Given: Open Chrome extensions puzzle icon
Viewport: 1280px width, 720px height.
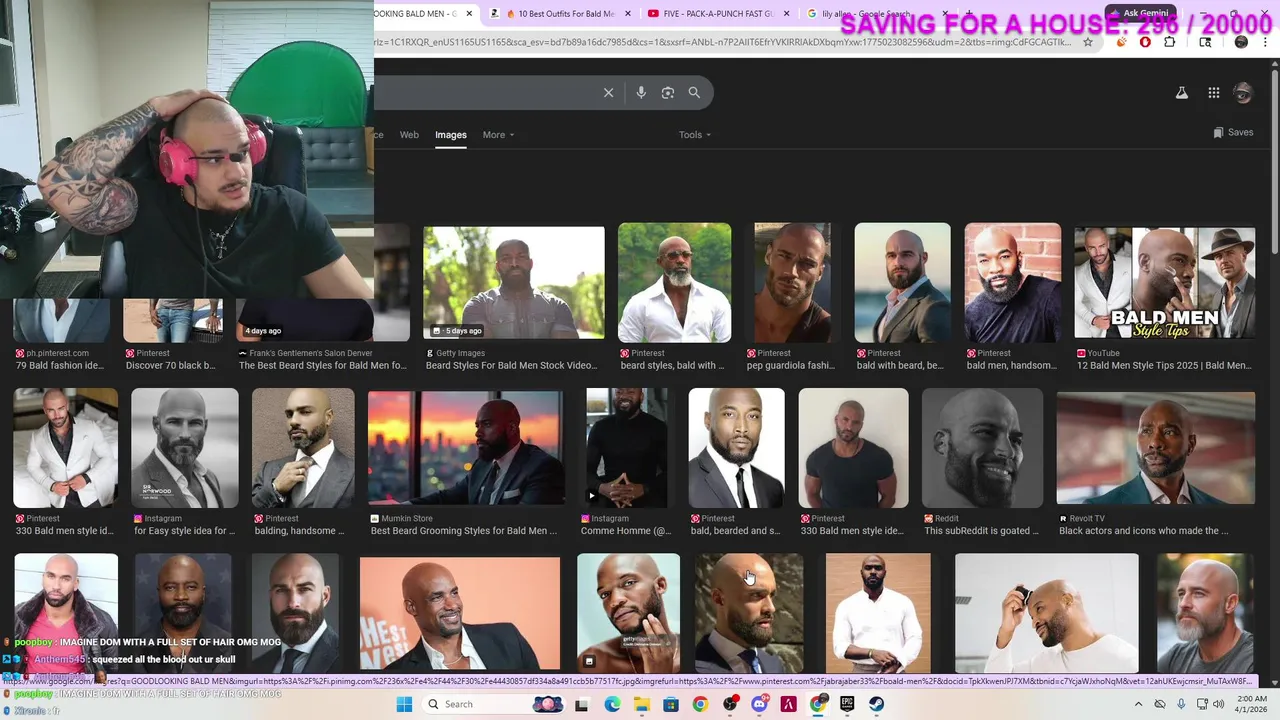Looking at the screenshot, I should 1170,42.
